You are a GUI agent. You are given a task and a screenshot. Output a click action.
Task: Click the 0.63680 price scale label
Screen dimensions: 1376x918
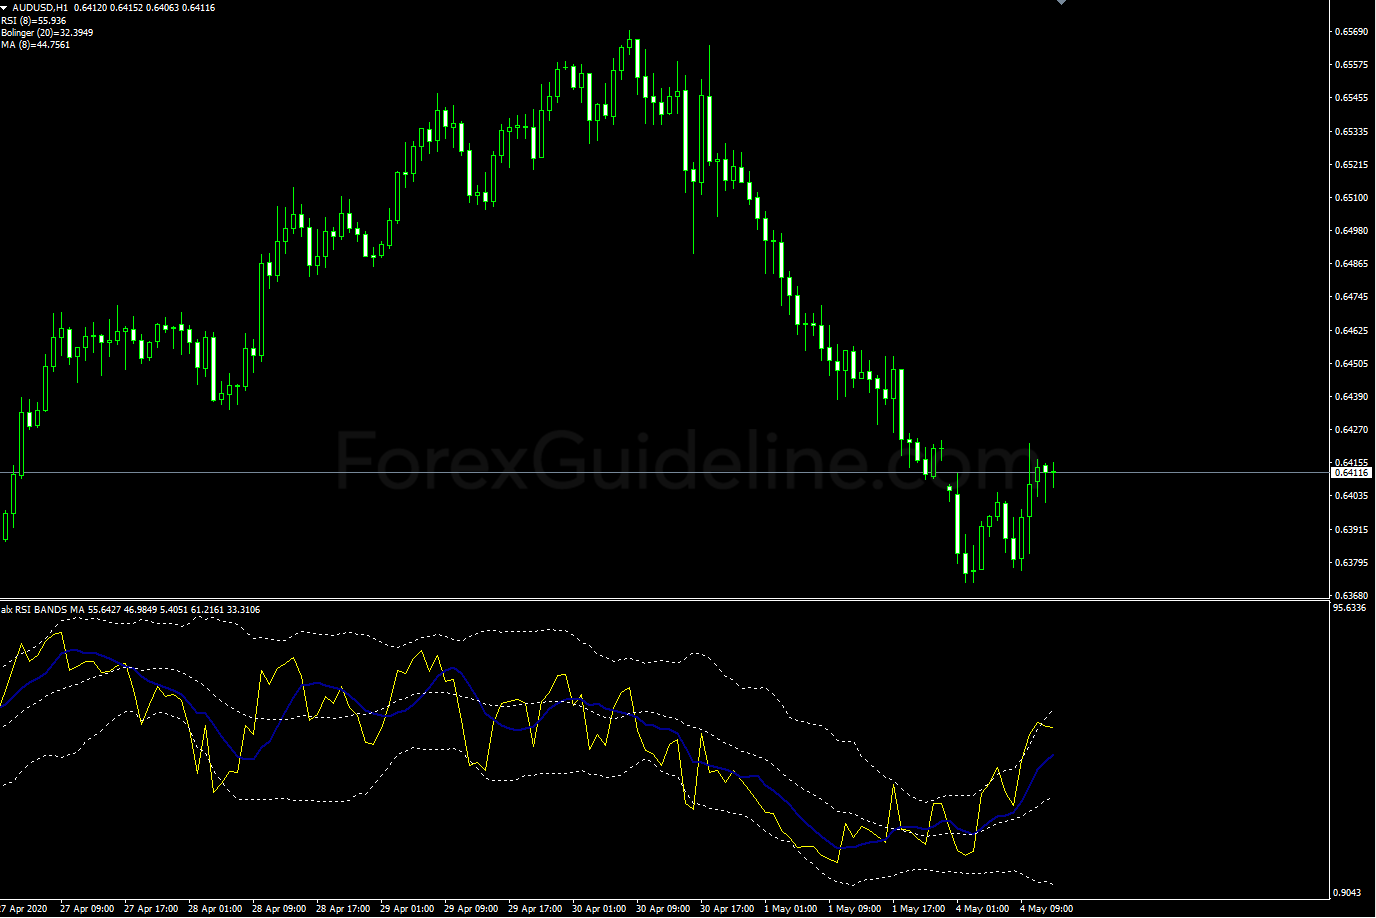pos(1351,596)
